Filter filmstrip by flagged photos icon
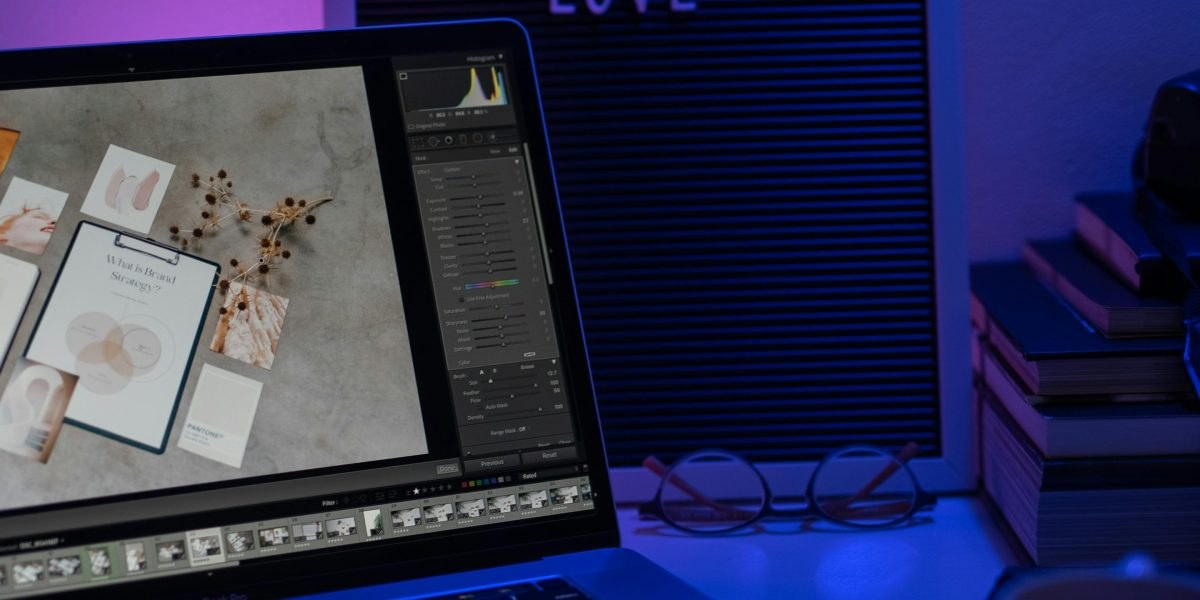Screen dimensions: 1200x600 tap(346, 501)
